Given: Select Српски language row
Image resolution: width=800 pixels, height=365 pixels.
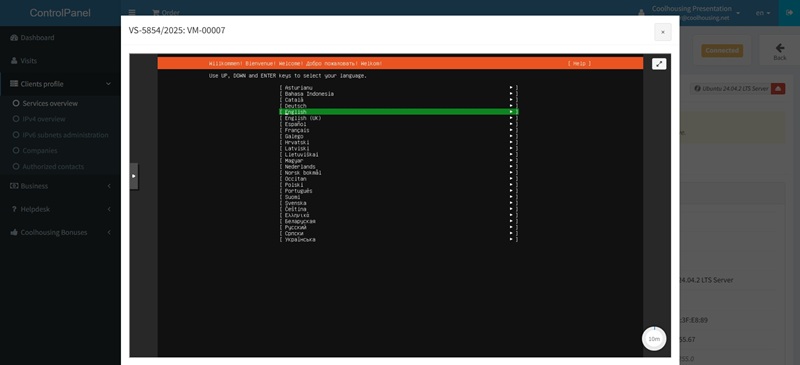Looking at the screenshot, I should coord(398,233).
